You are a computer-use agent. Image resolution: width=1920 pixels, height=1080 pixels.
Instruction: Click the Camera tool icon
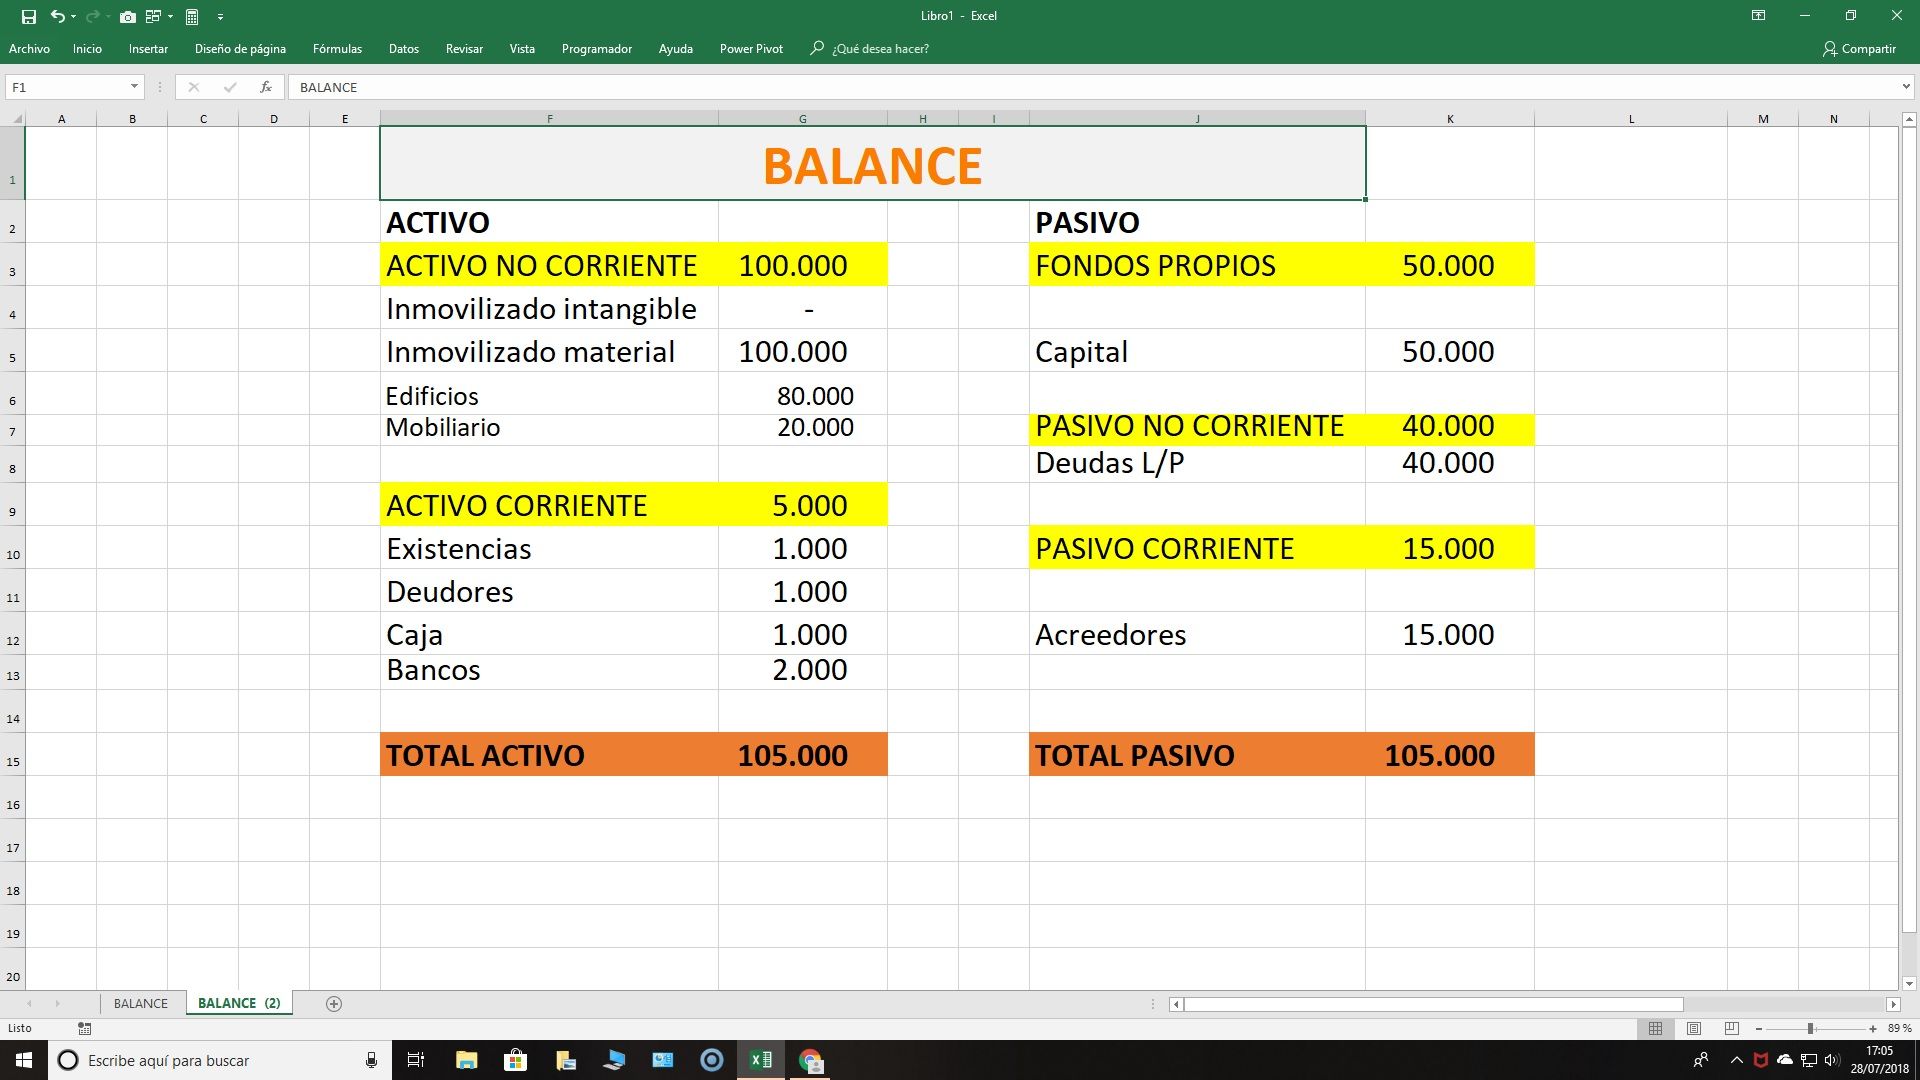click(127, 16)
